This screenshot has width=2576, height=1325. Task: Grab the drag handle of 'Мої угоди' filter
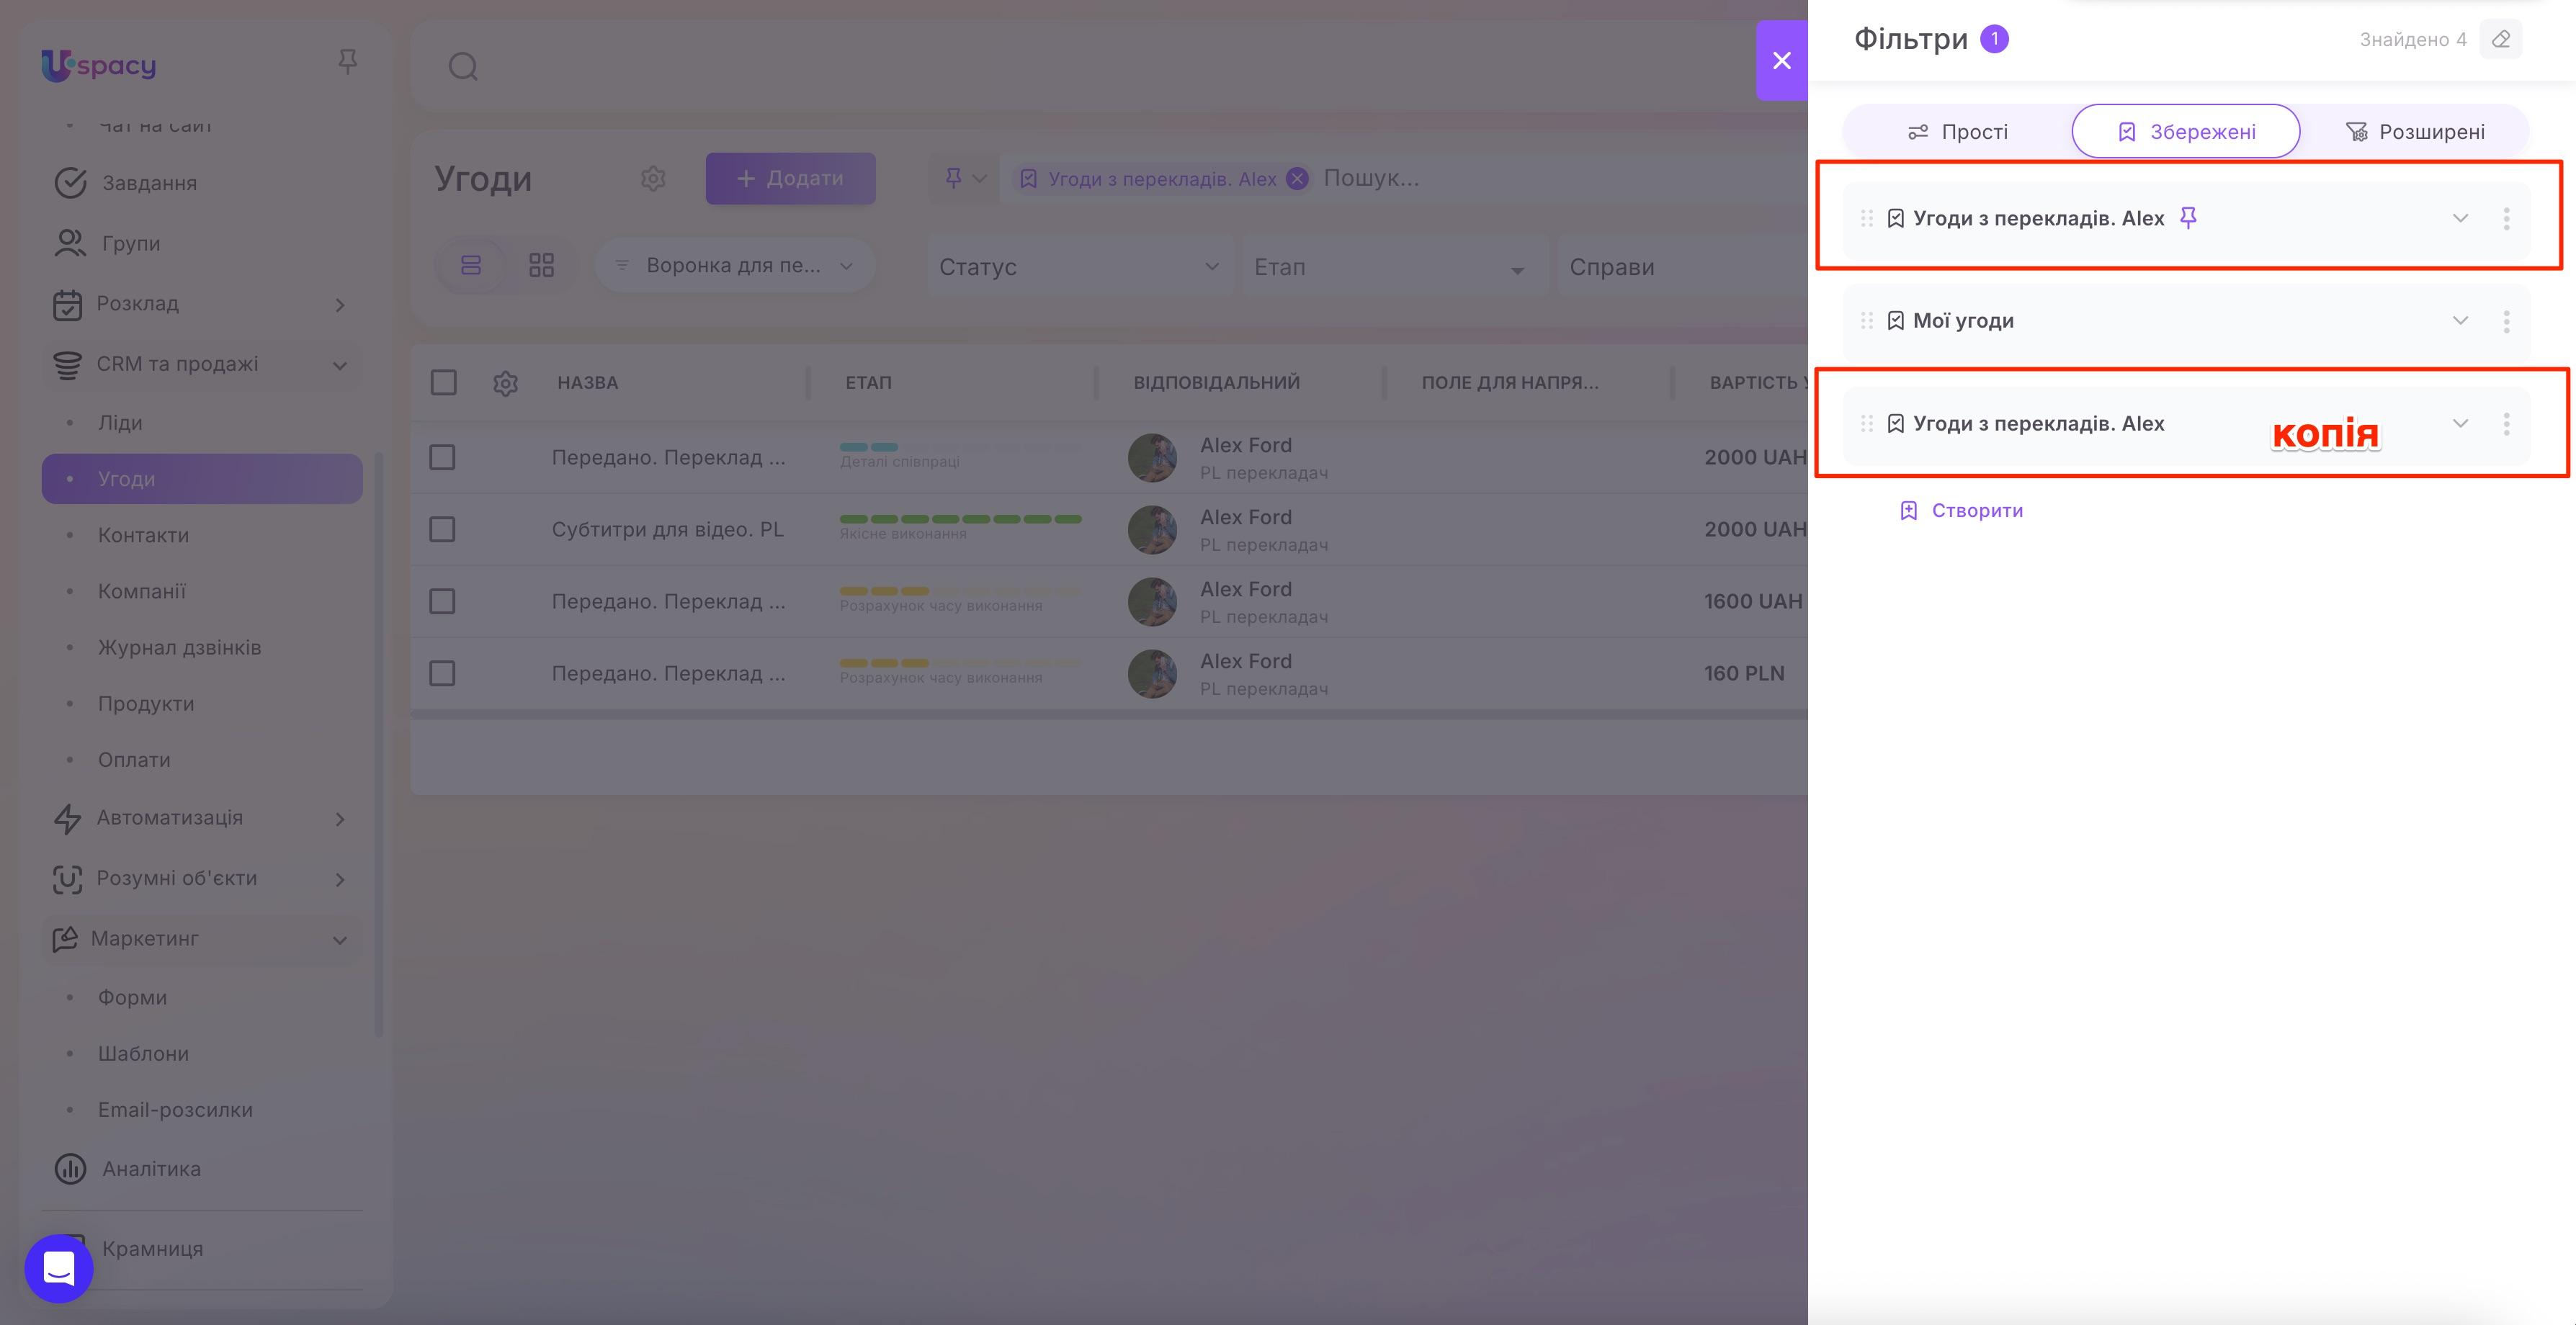click(x=1866, y=321)
